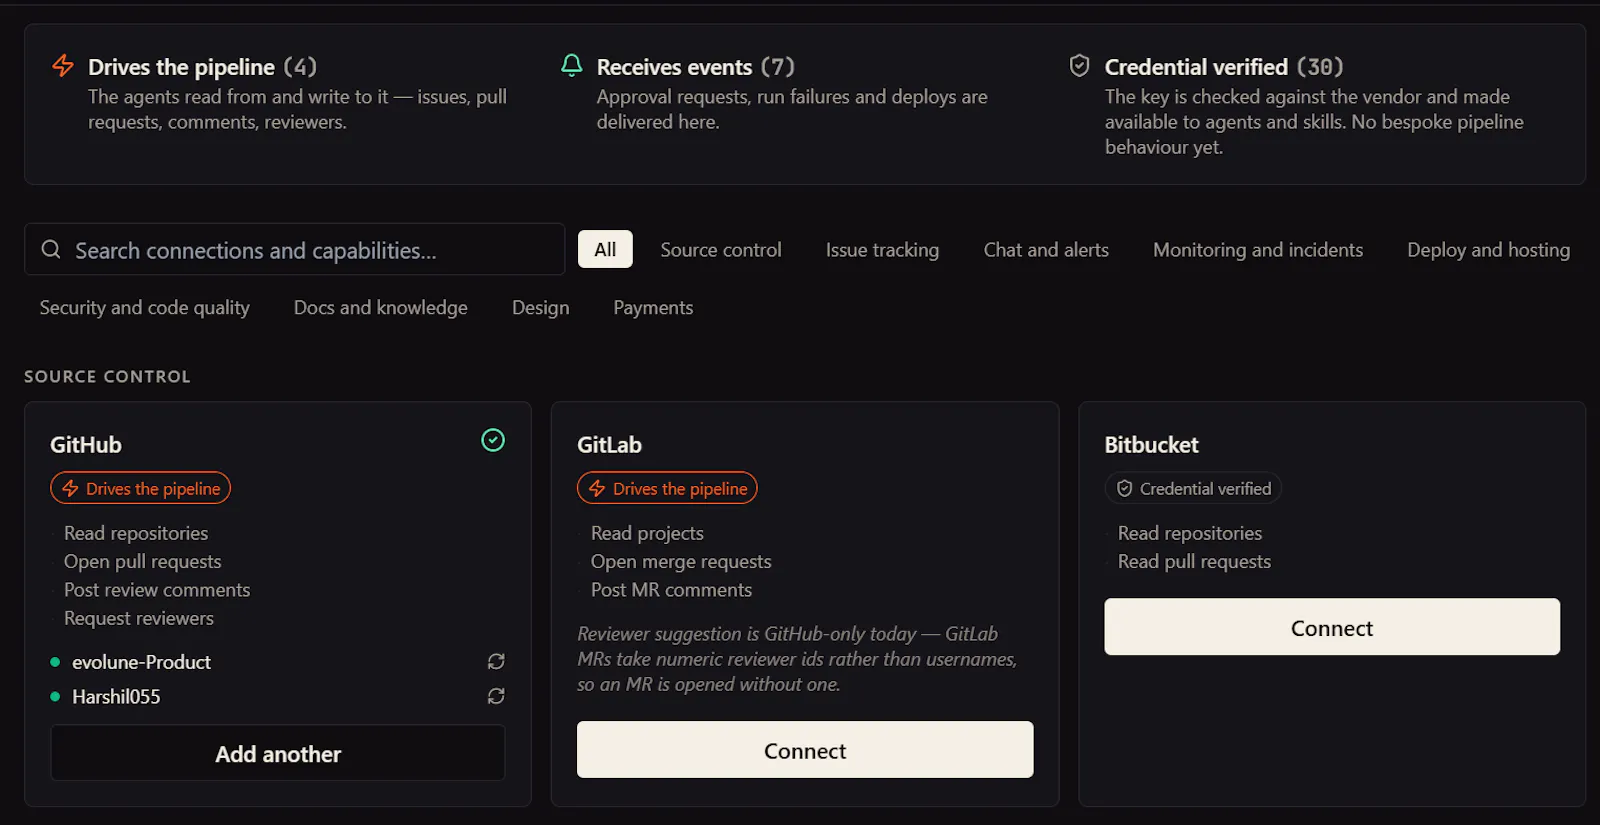This screenshot has height=825, width=1600.
Task: Add another GitHub account
Action: point(278,753)
